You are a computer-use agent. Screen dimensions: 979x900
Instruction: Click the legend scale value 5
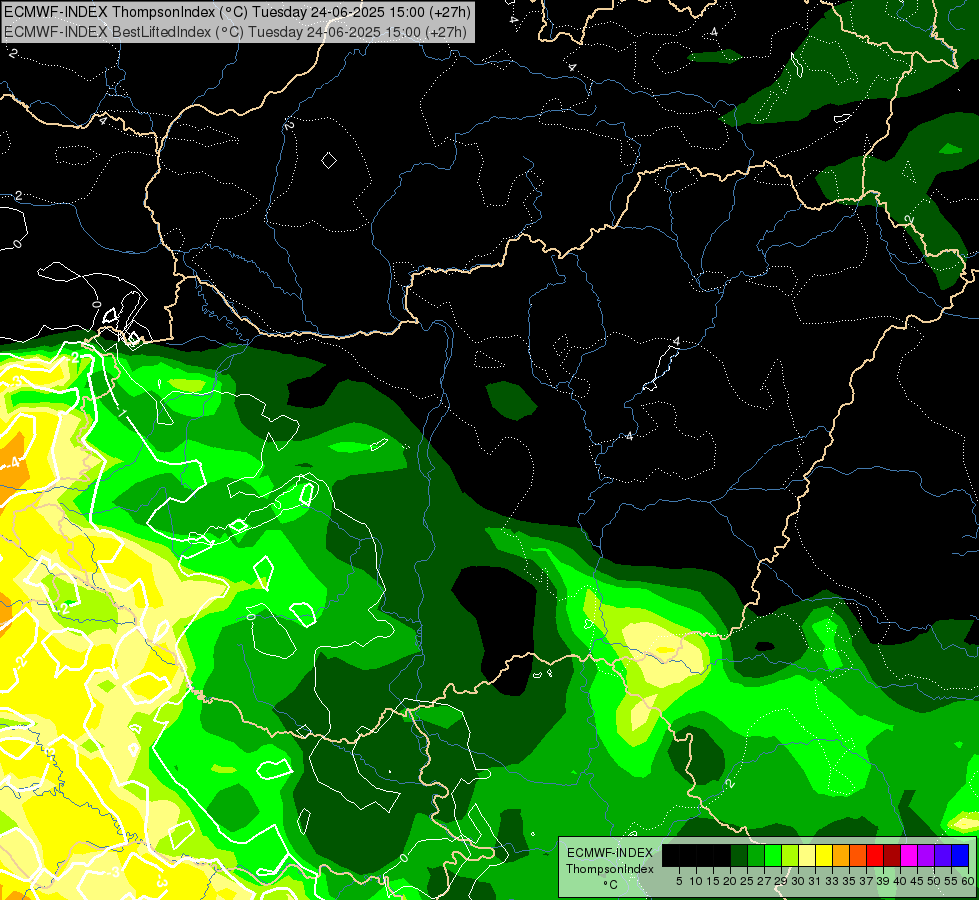tap(679, 881)
